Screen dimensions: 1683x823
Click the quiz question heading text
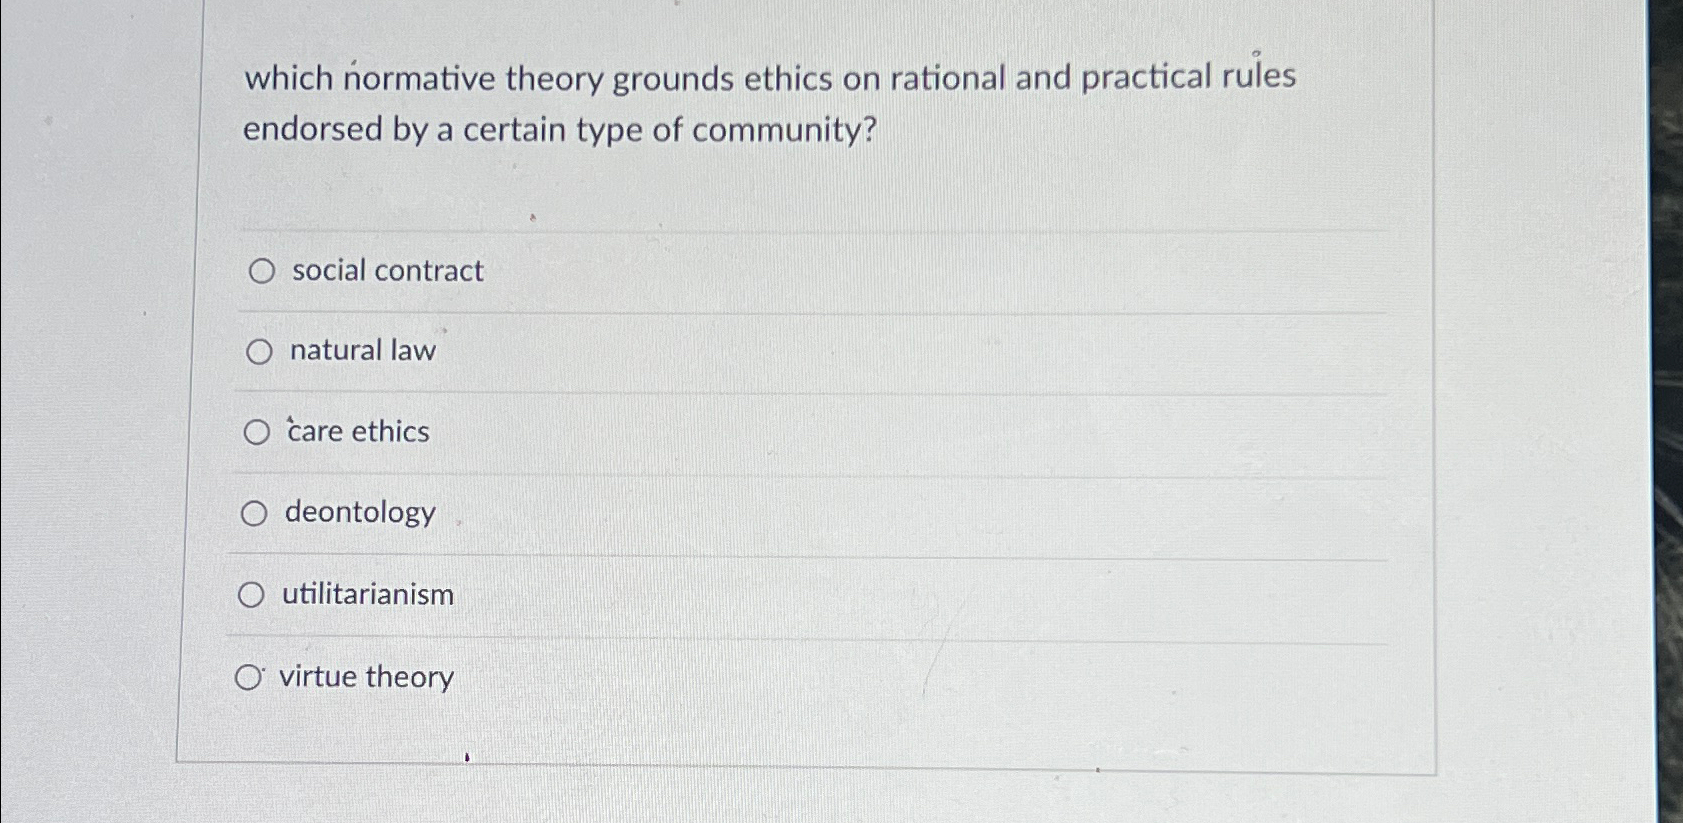tap(770, 78)
